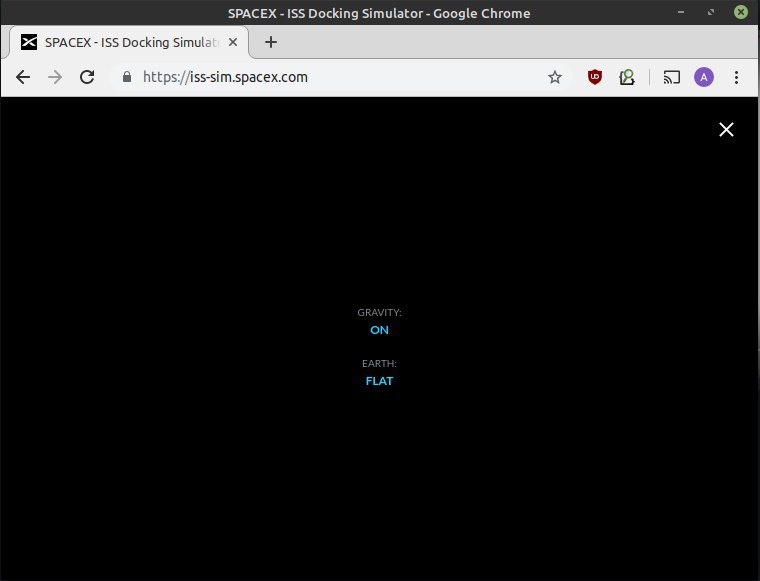
Task: Close the settings overlay with the X
Action: pyautogui.click(x=726, y=129)
